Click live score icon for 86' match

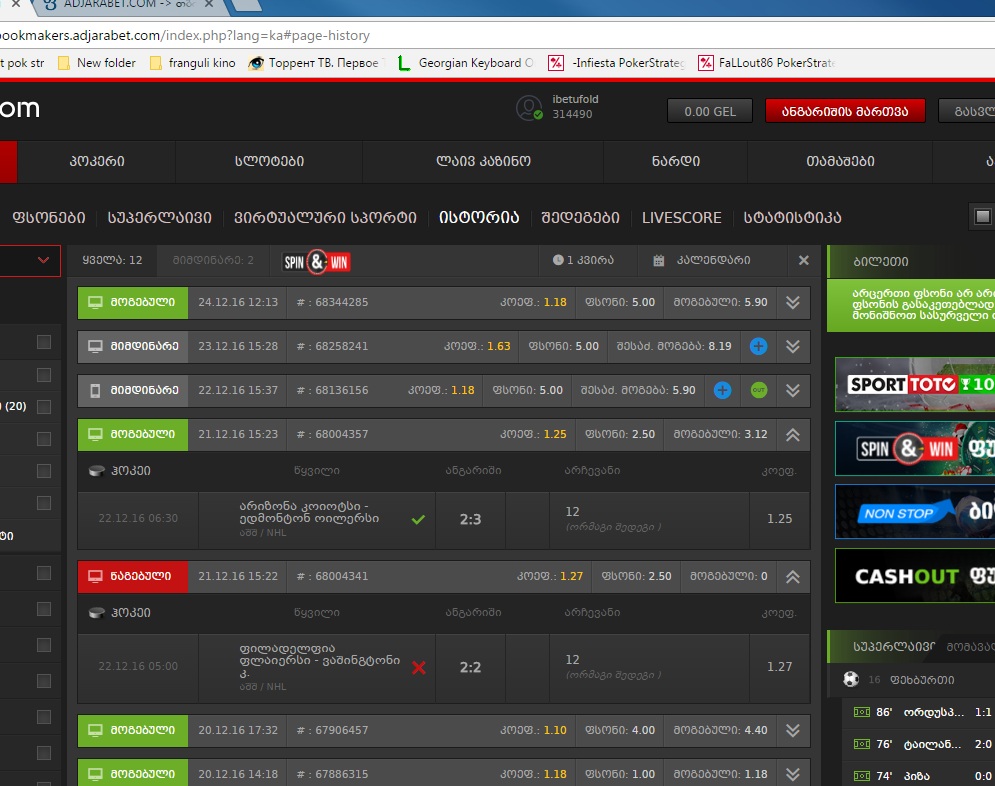pyautogui.click(x=862, y=712)
